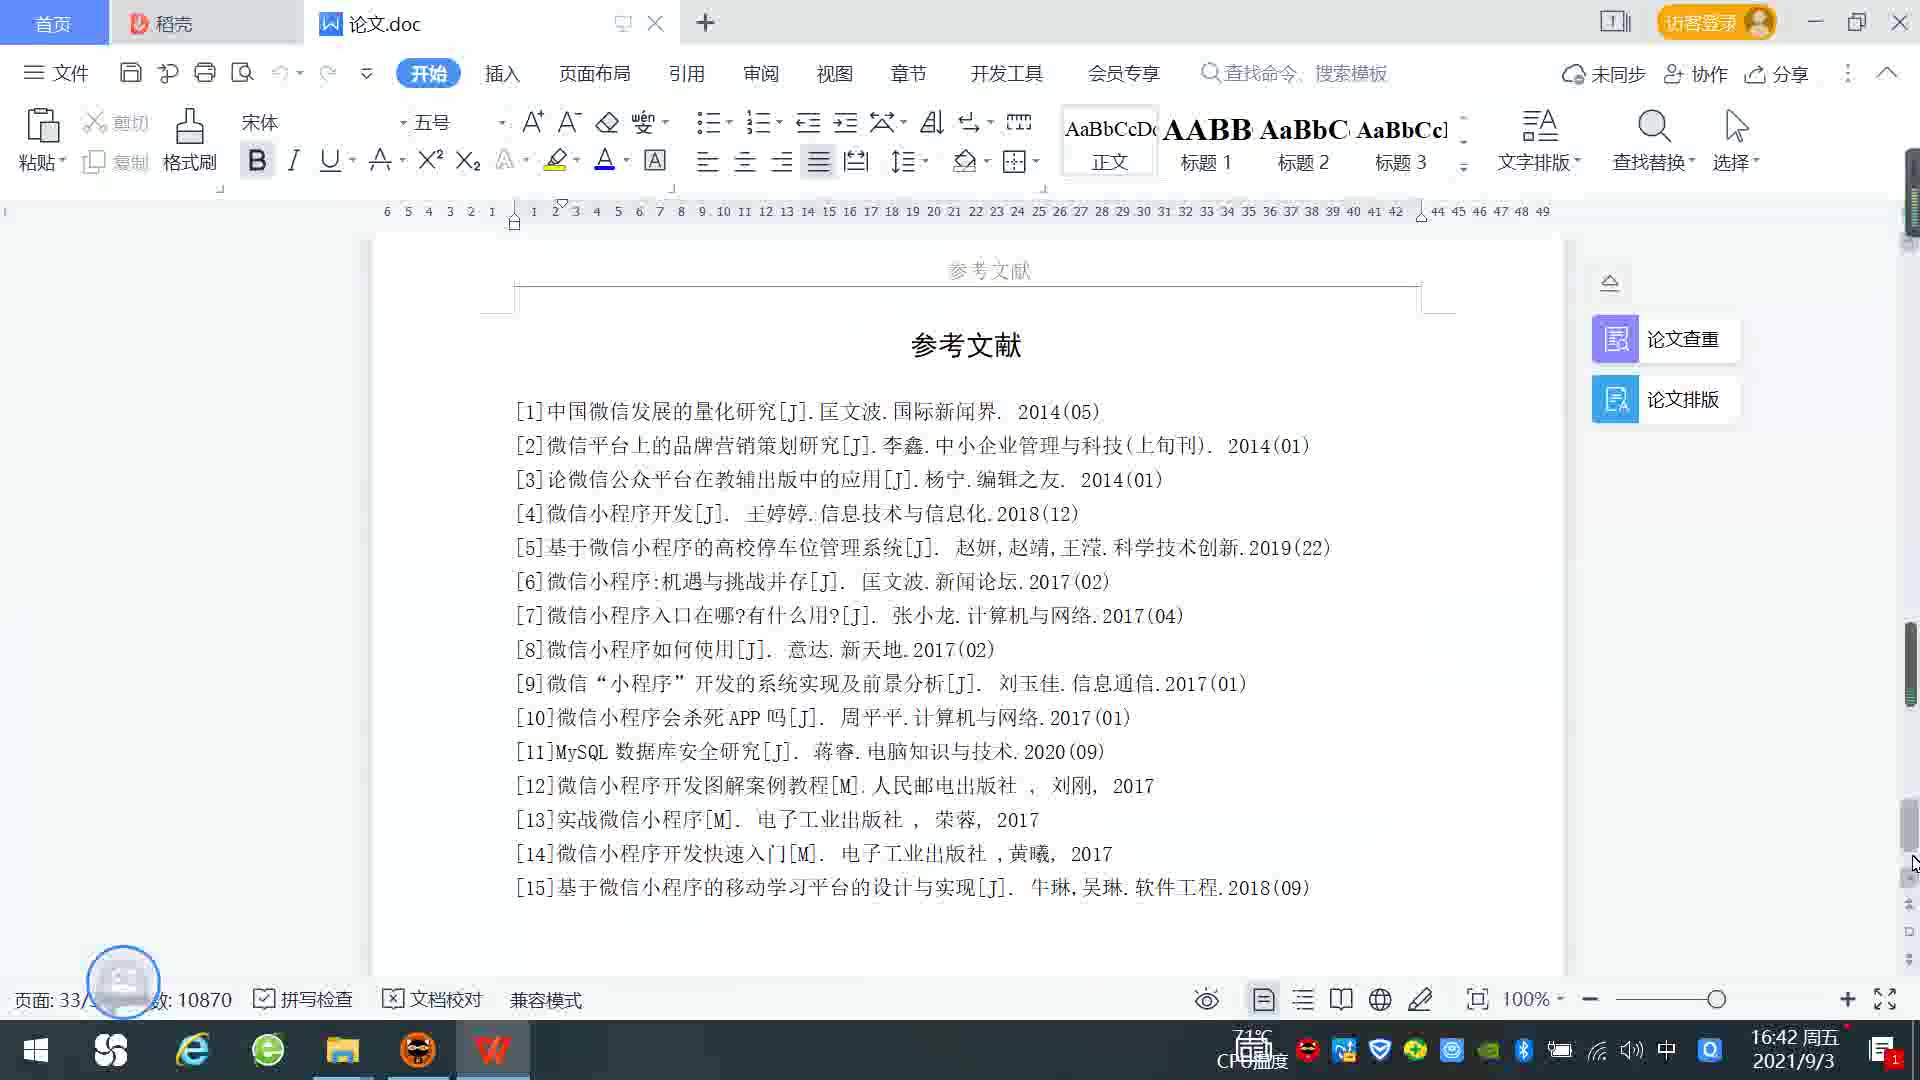Toggle eye protection mode icon
The image size is (1920, 1080).
click(1207, 999)
